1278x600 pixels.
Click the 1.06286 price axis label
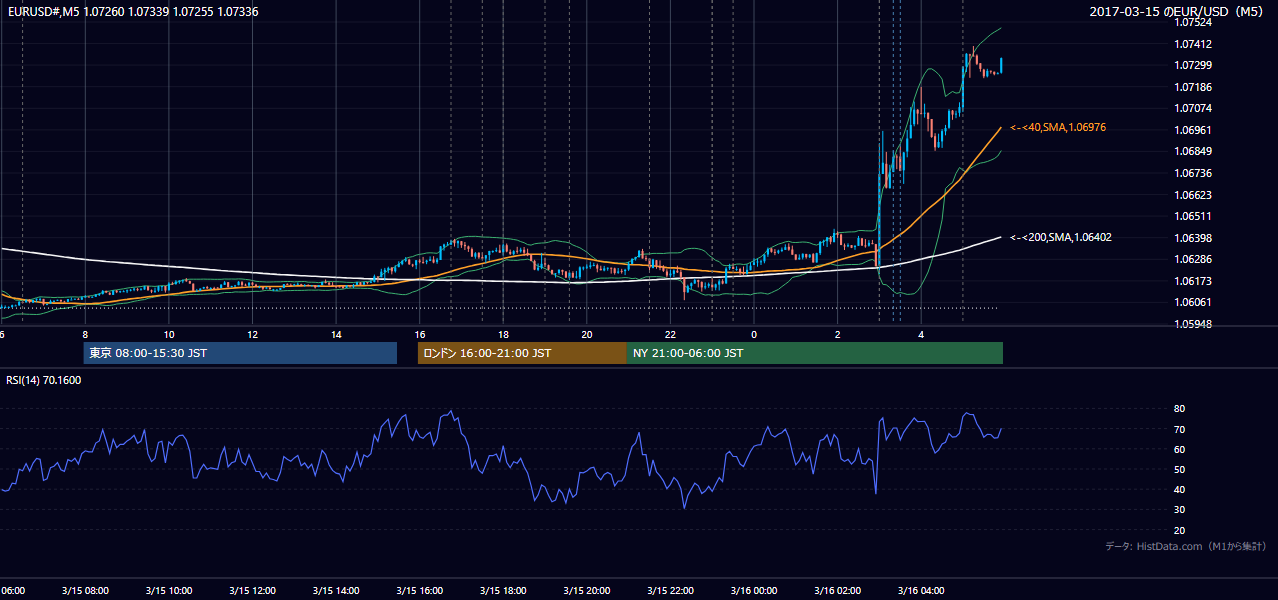click(1194, 259)
